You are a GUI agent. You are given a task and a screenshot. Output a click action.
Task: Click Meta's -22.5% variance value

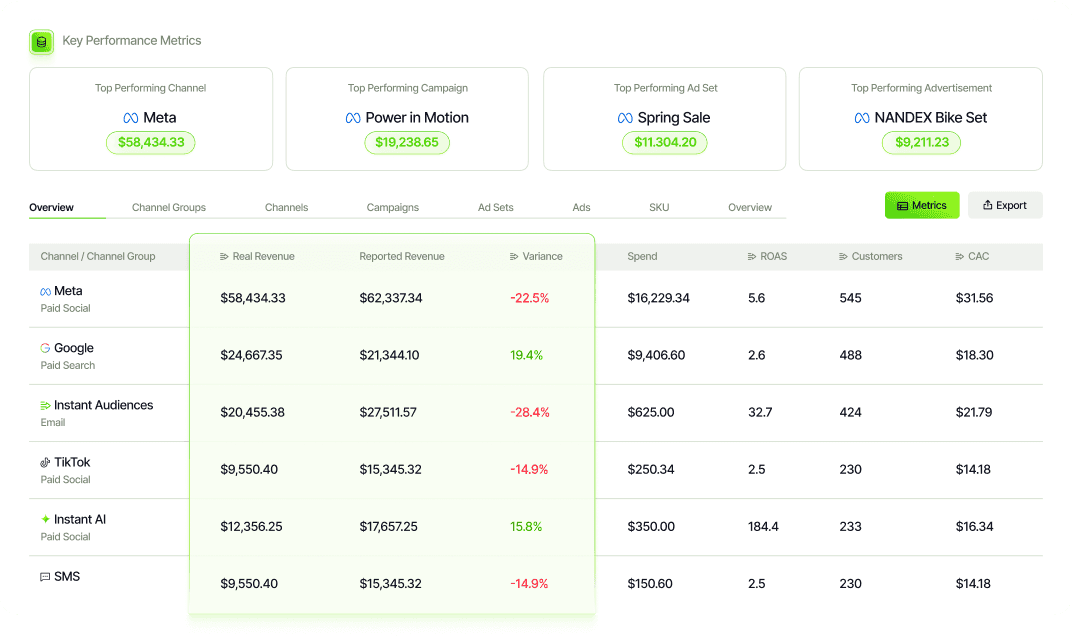[529, 298]
